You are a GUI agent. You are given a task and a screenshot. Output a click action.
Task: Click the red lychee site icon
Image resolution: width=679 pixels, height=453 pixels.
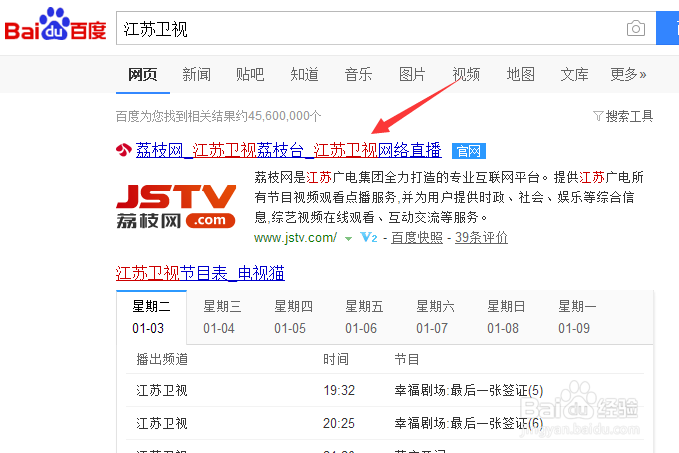click(x=124, y=150)
